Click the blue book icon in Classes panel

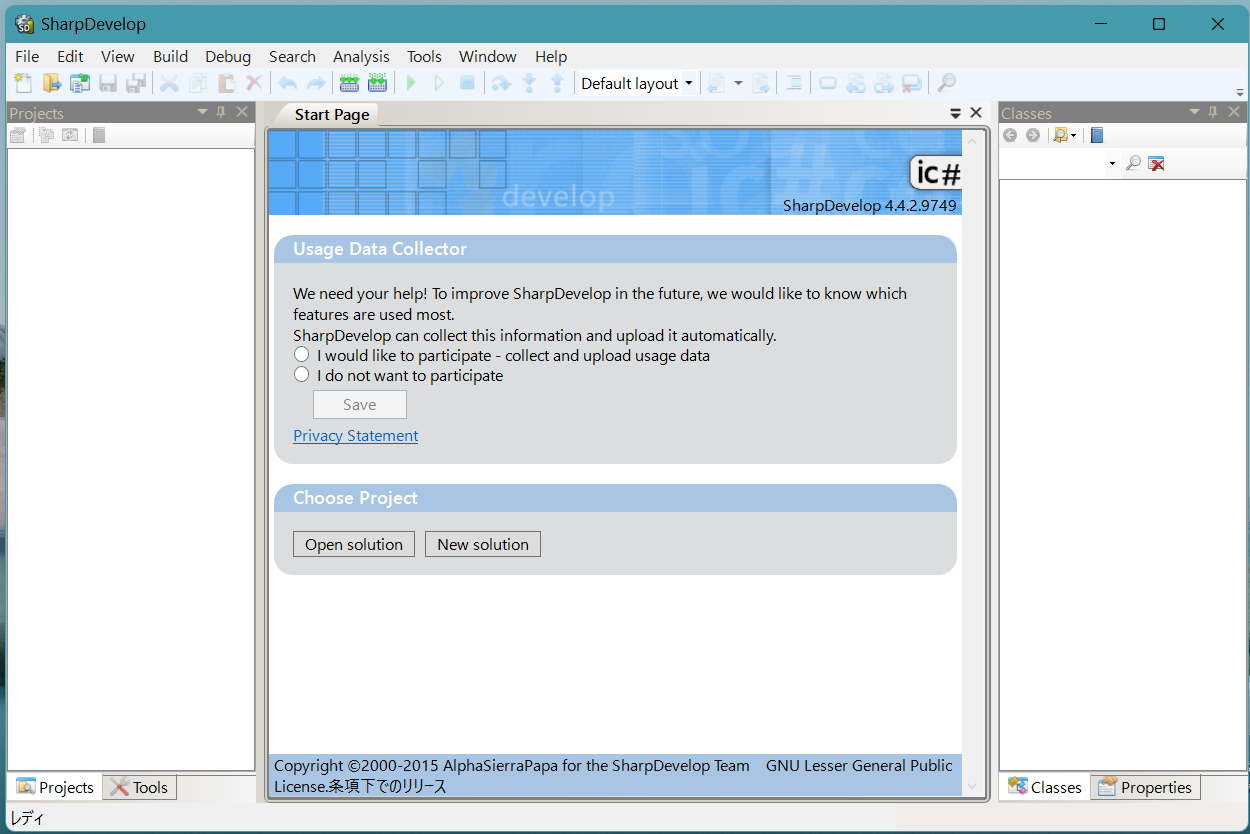(1097, 135)
